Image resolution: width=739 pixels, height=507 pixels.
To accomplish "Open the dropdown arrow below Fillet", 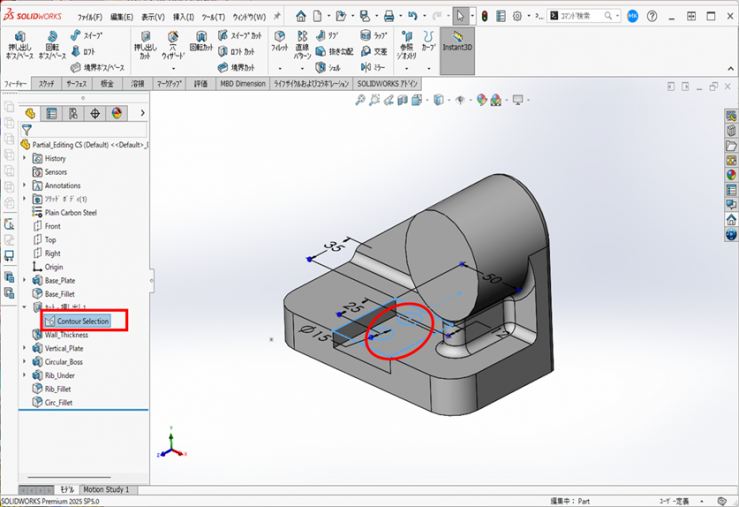I will click(279, 68).
